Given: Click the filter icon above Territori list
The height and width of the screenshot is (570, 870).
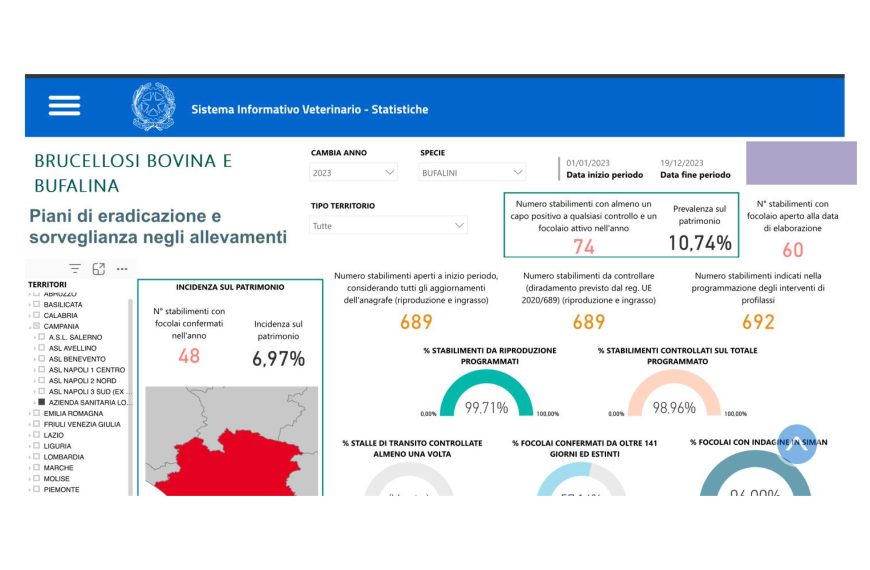Looking at the screenshot, I should (75, 269).
